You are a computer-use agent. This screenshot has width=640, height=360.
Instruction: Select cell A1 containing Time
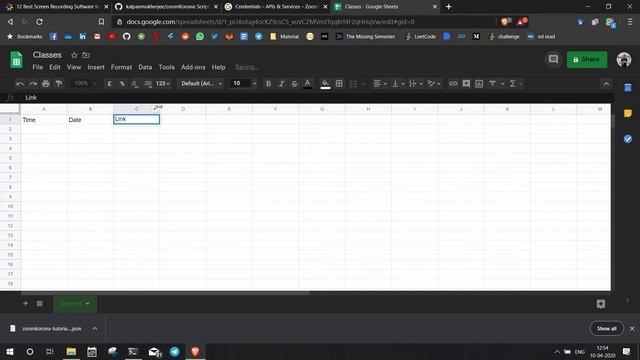44,120
